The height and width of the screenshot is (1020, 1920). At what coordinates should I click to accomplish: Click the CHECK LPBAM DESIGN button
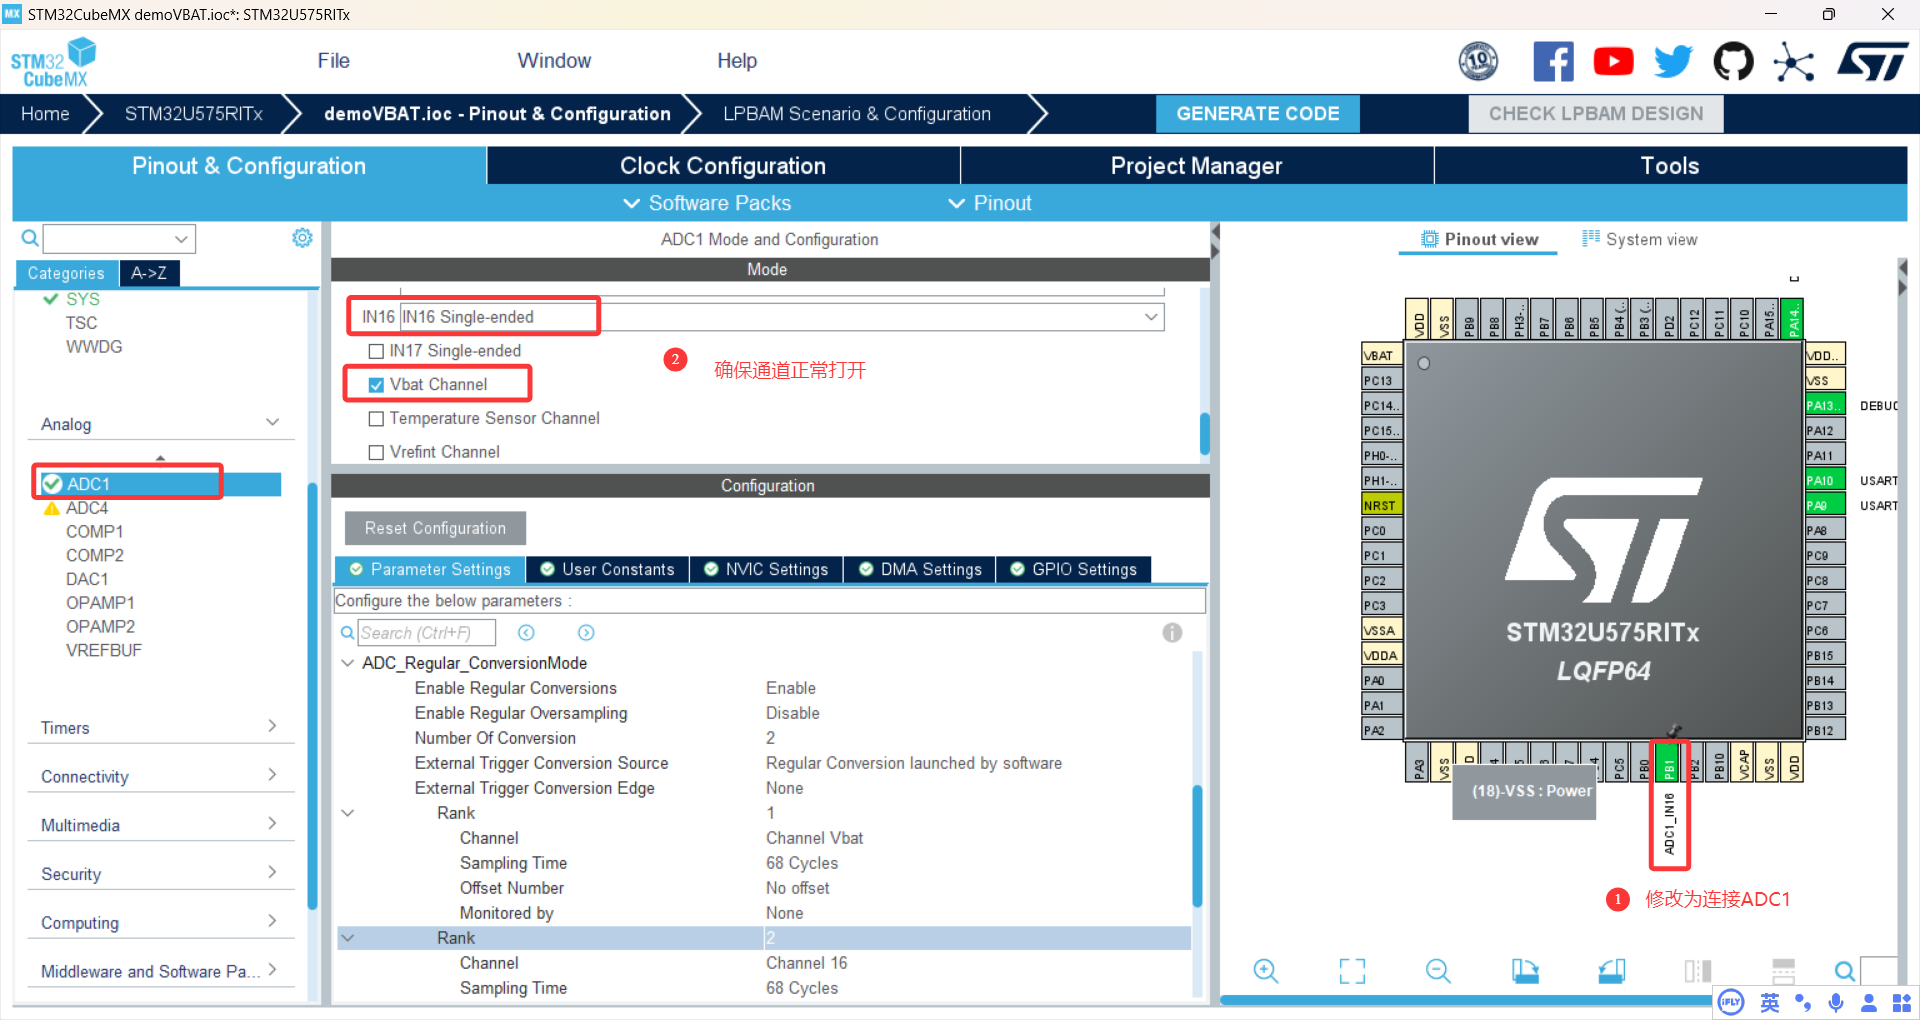(x=1596, y=114)
